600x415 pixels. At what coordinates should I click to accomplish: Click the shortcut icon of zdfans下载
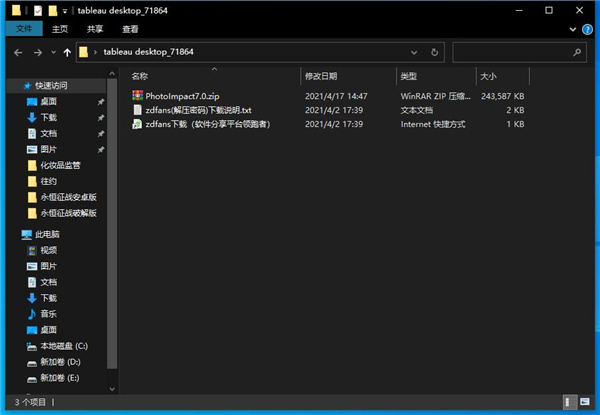[137, 124]
